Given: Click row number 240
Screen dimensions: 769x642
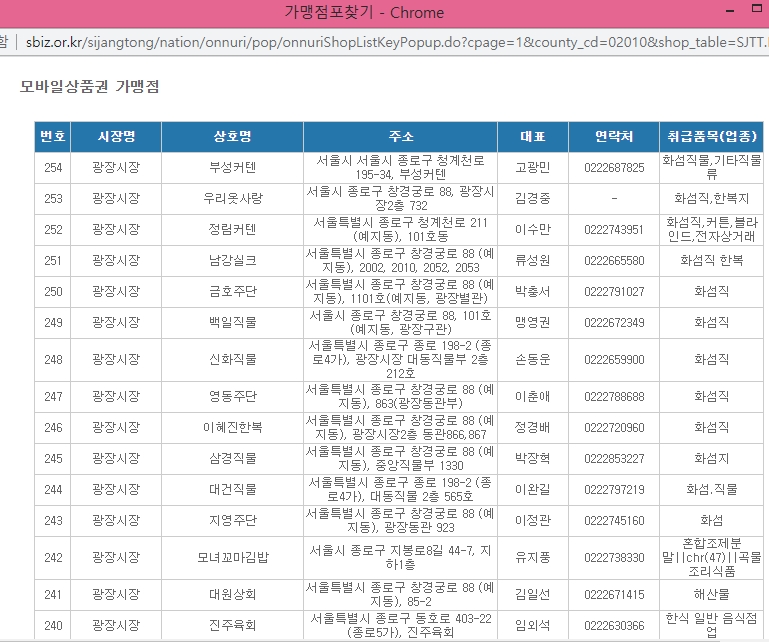Looking at the screenshot, I should 53,625.
